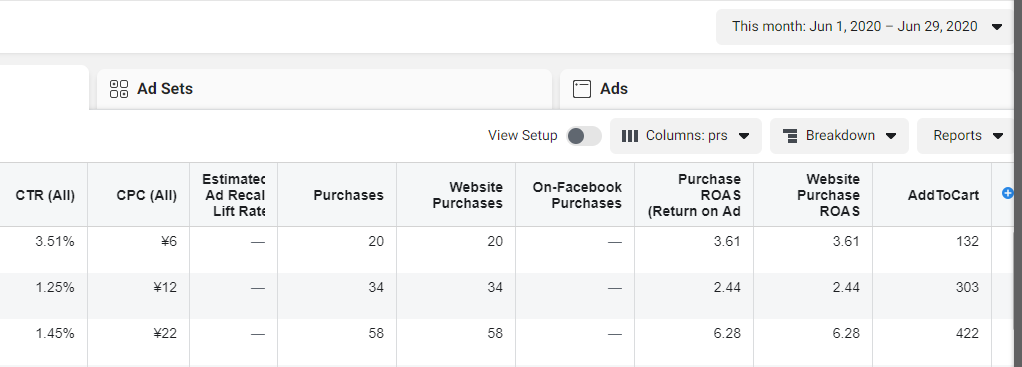Click the Ad Sets grid icon

(x=119, y=89)
